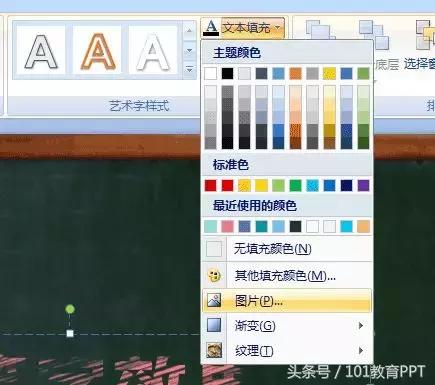Image resolution: width=435 pixels, height=385 pixels.
Task: Choose 无填充颜色(N) menu option
Action: click(x=287, y=249)
